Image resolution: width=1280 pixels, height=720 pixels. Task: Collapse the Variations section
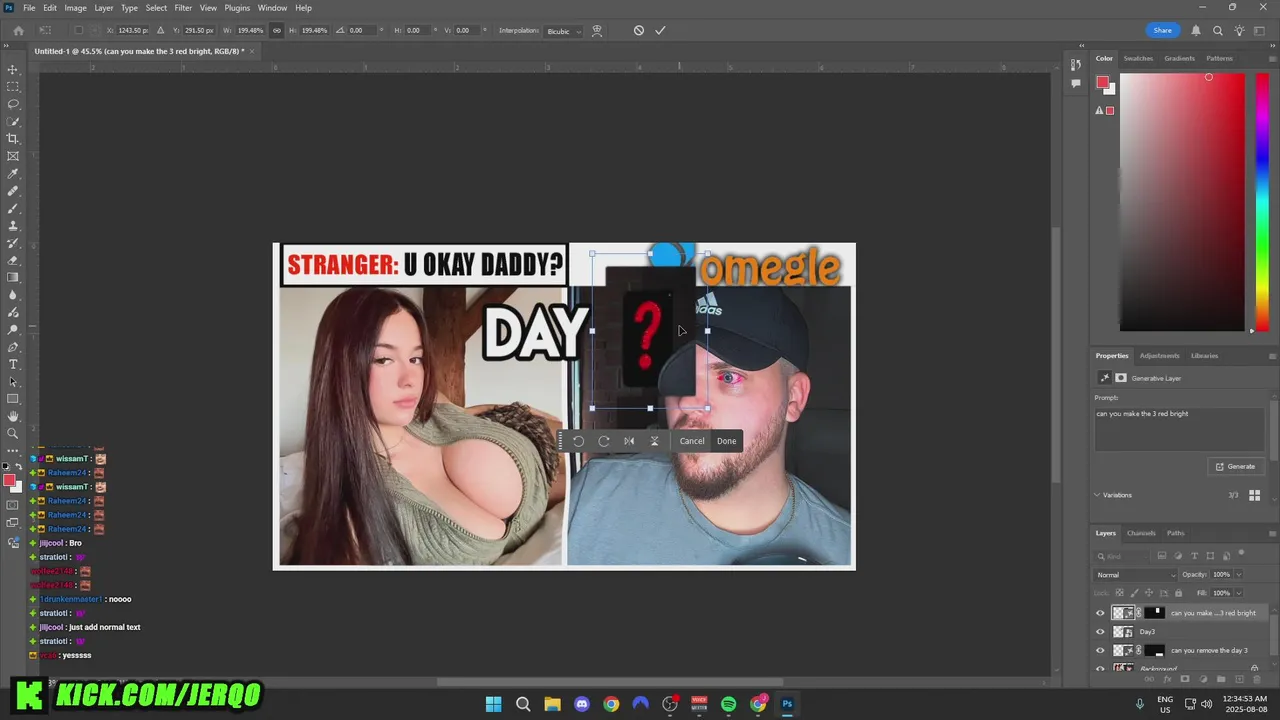pos(1097,495)
